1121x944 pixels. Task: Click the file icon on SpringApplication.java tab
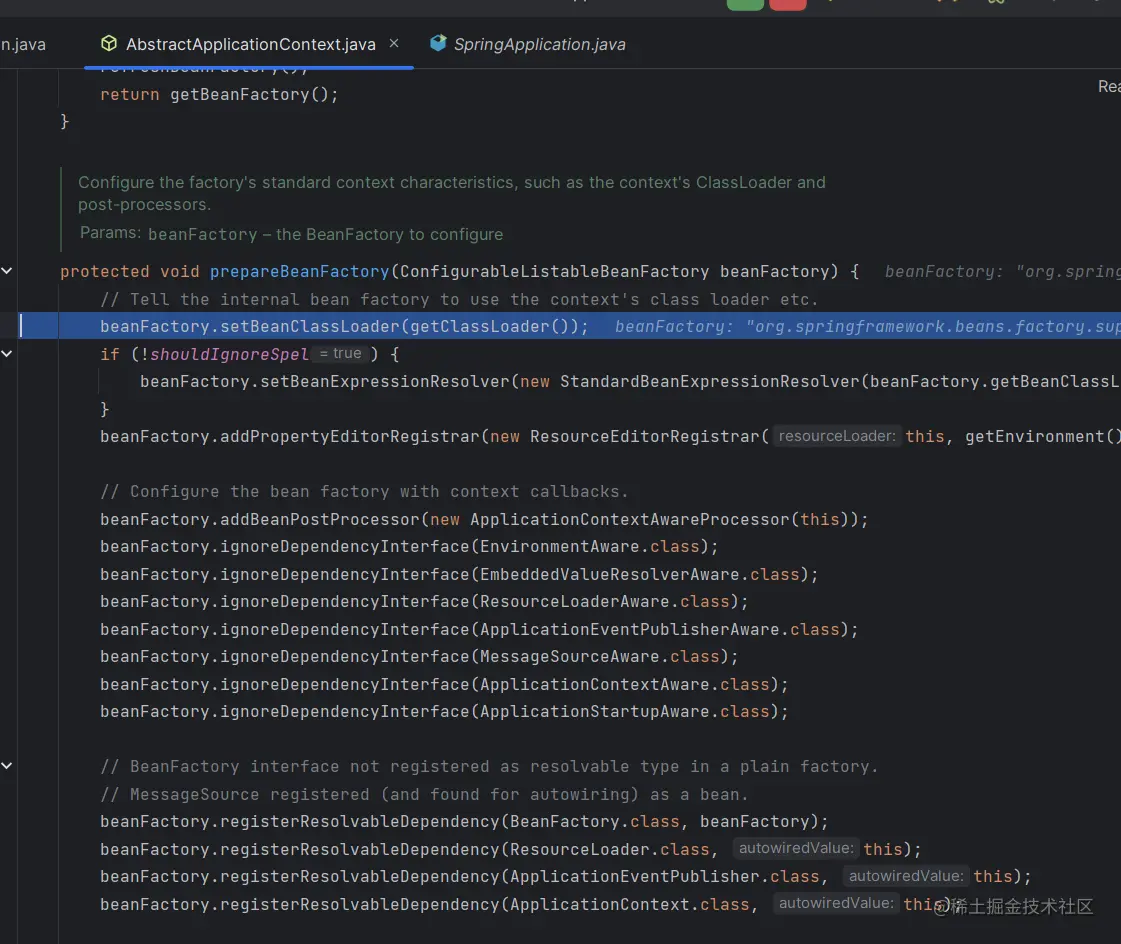tap(438, 43)
